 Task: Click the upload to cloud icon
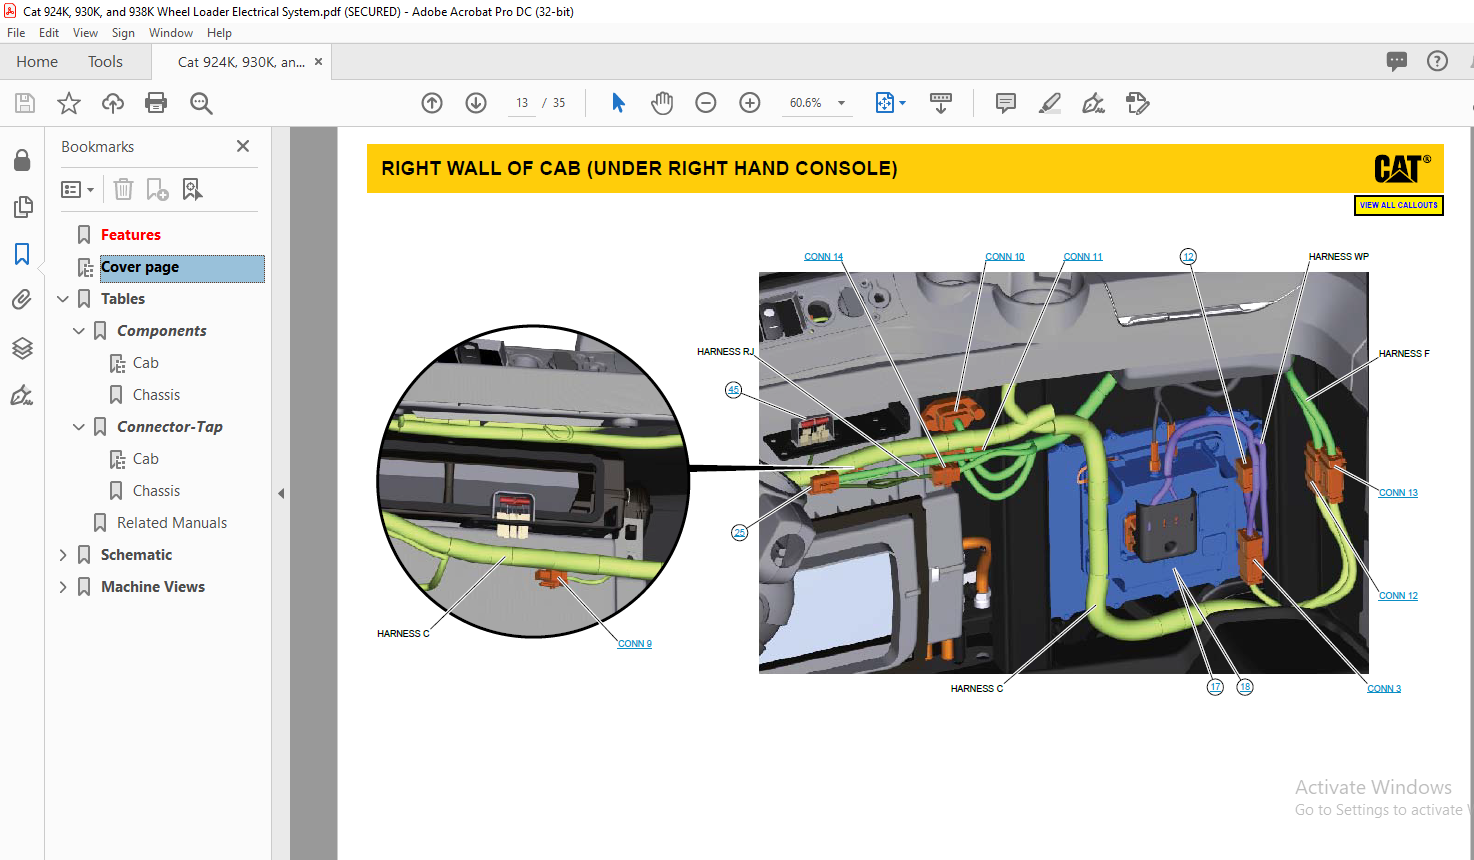(x=113, y=103)
